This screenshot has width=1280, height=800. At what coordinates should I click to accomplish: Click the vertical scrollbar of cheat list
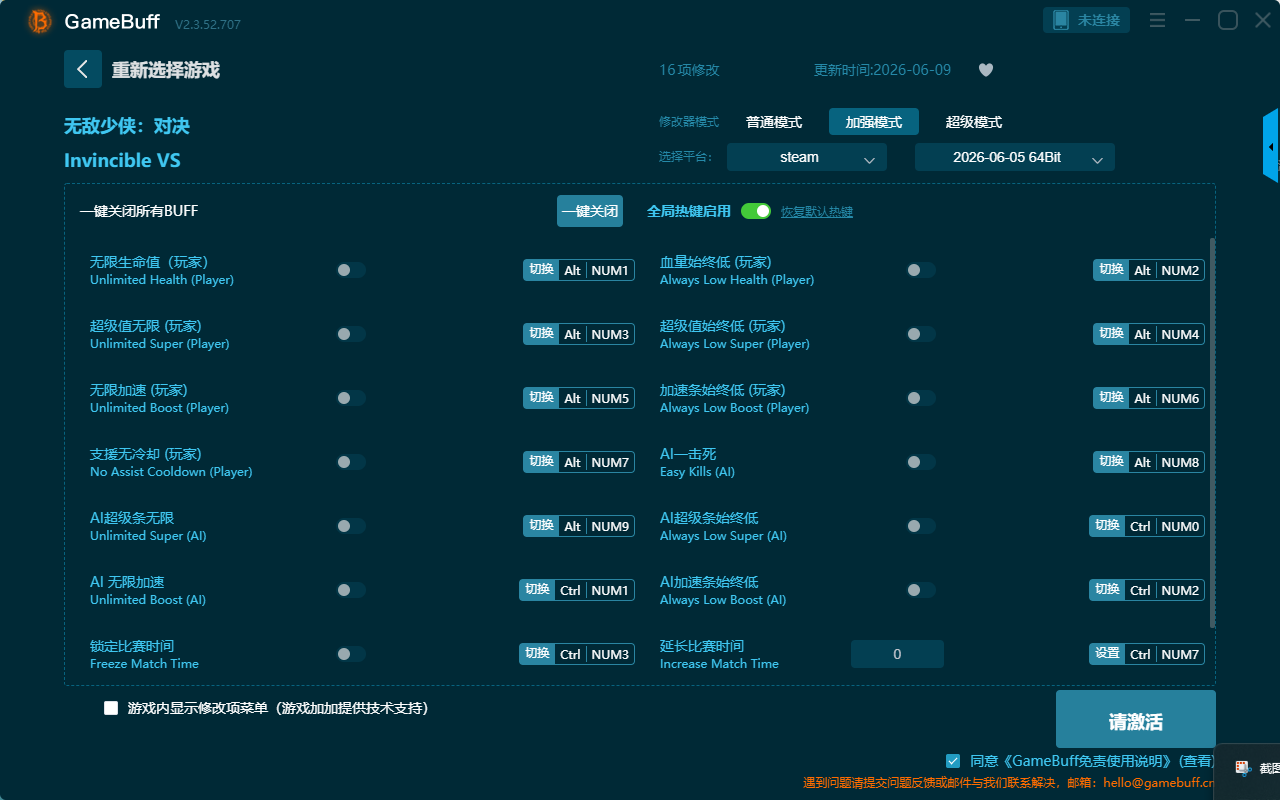tap(1213, 433)
